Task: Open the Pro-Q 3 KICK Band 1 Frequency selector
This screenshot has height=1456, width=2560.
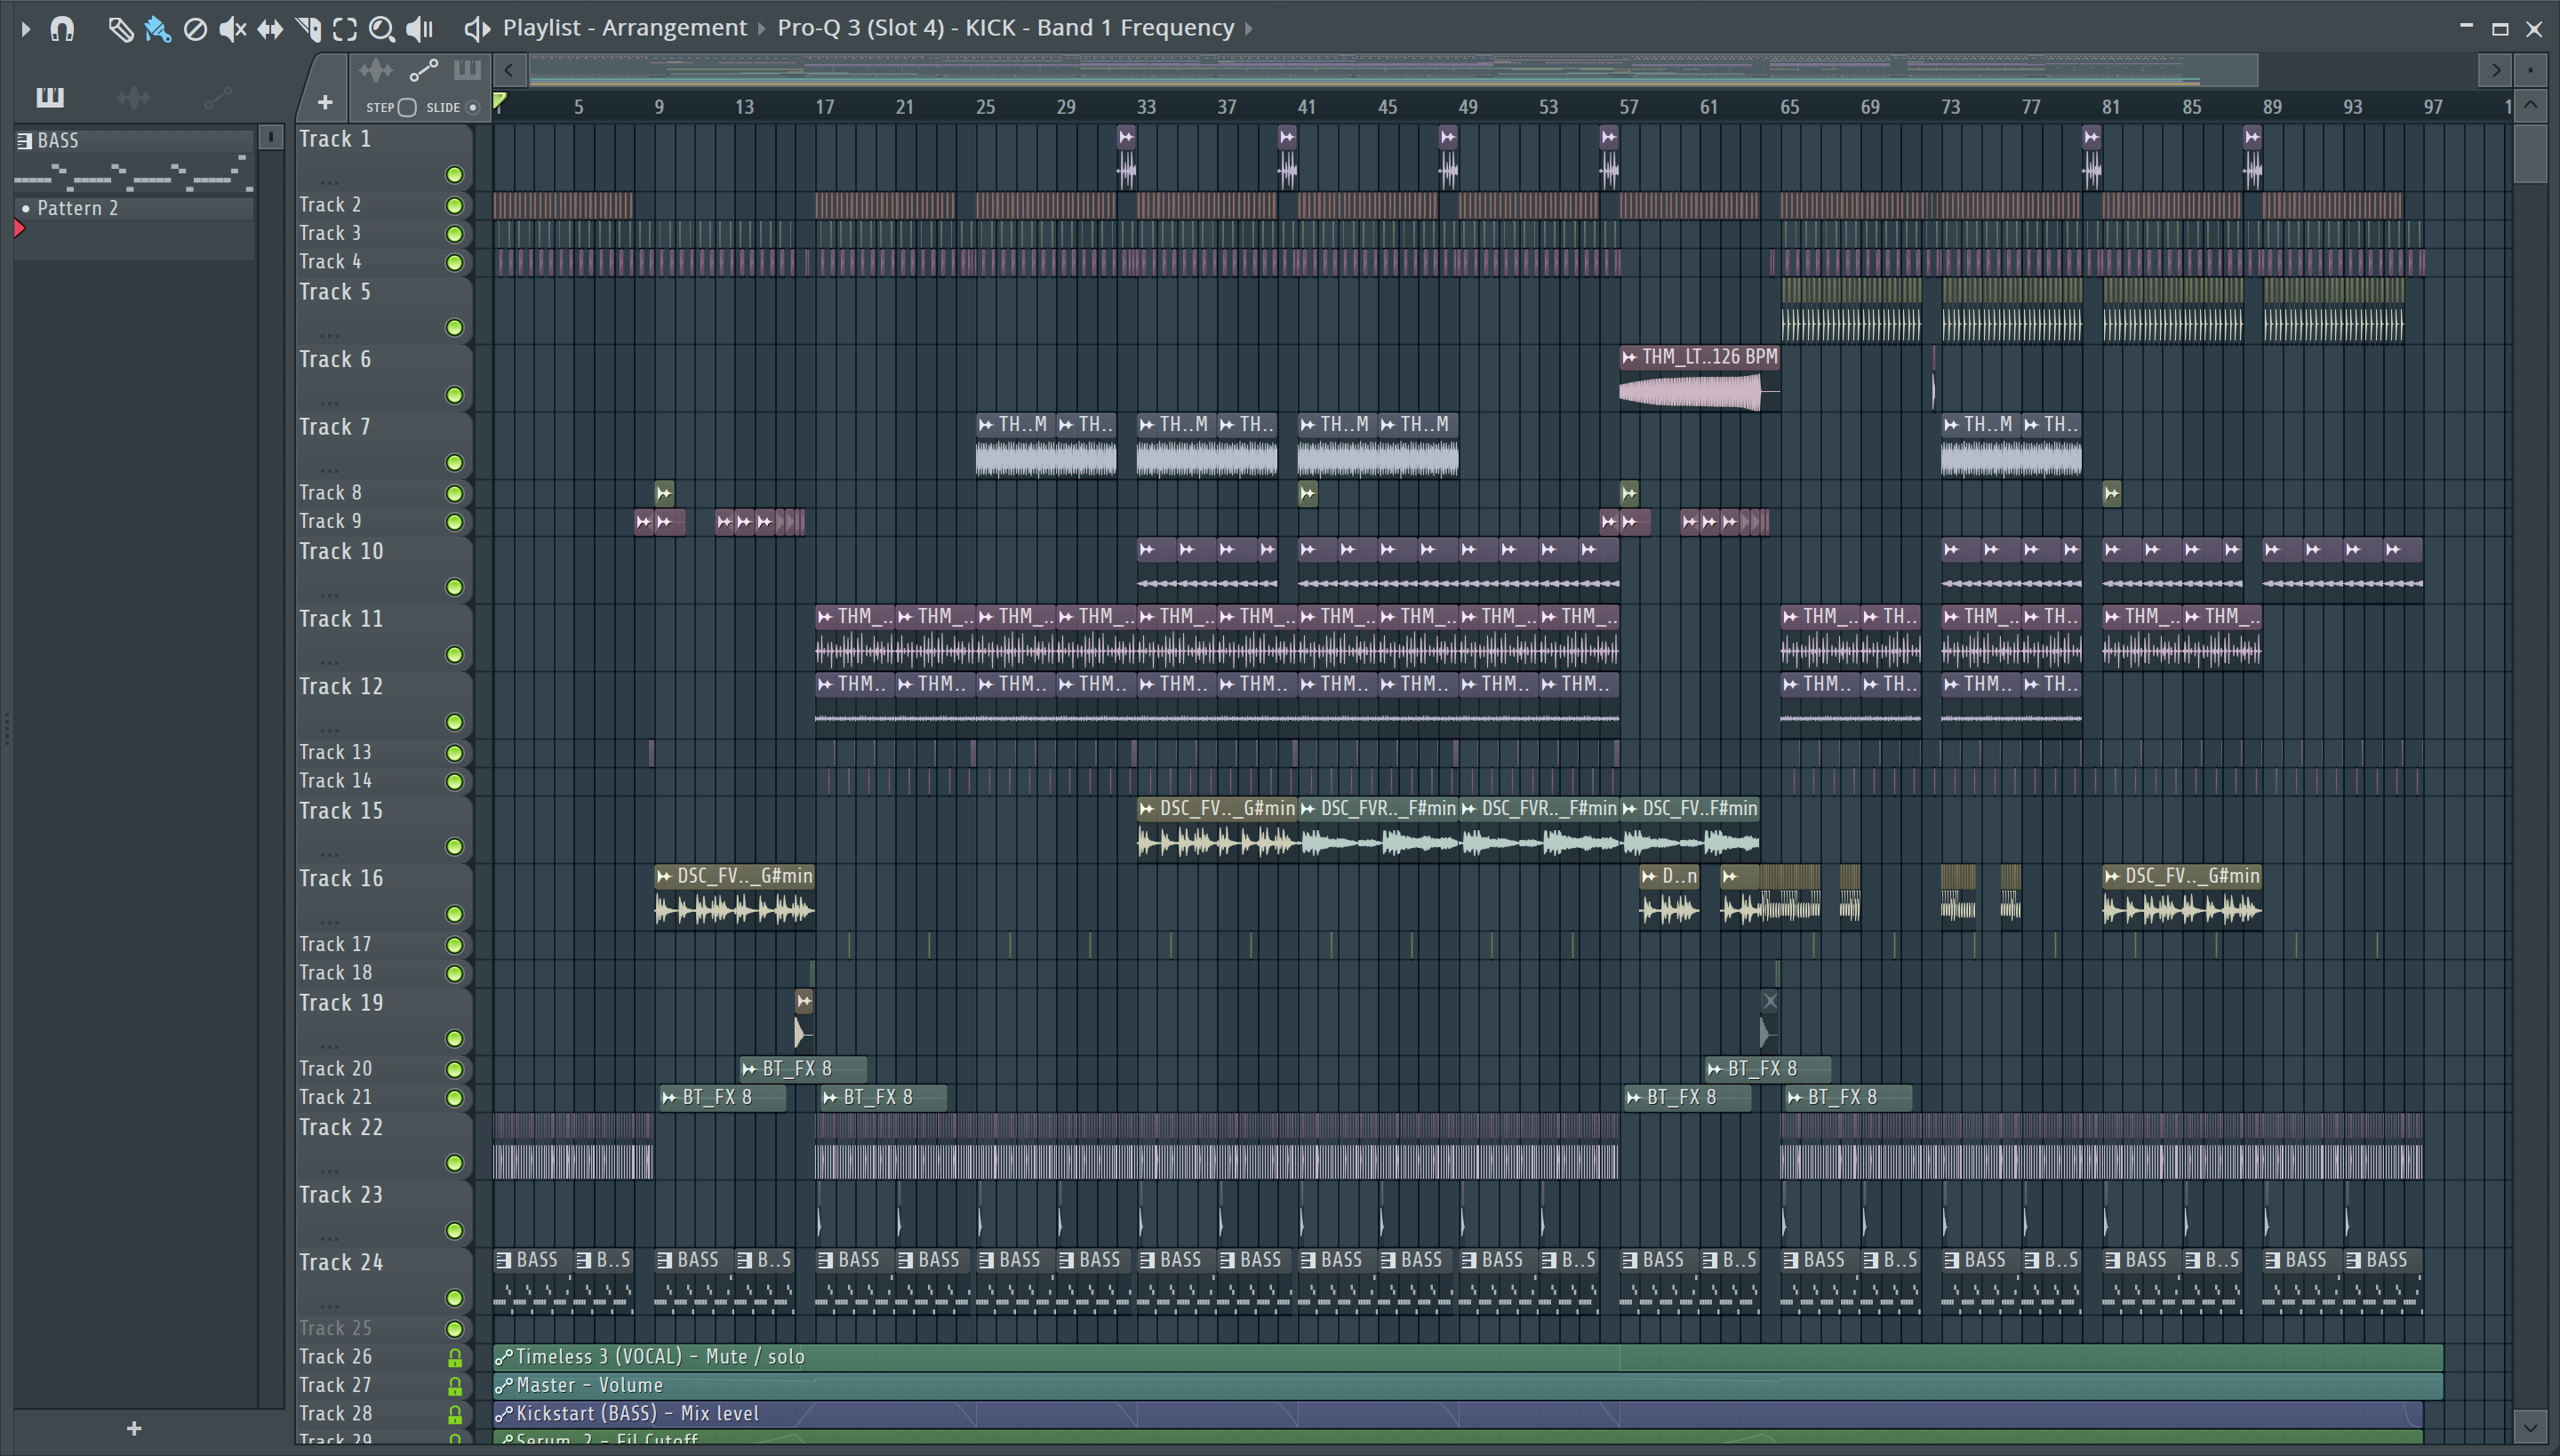Action: [x=1005, y=28]
